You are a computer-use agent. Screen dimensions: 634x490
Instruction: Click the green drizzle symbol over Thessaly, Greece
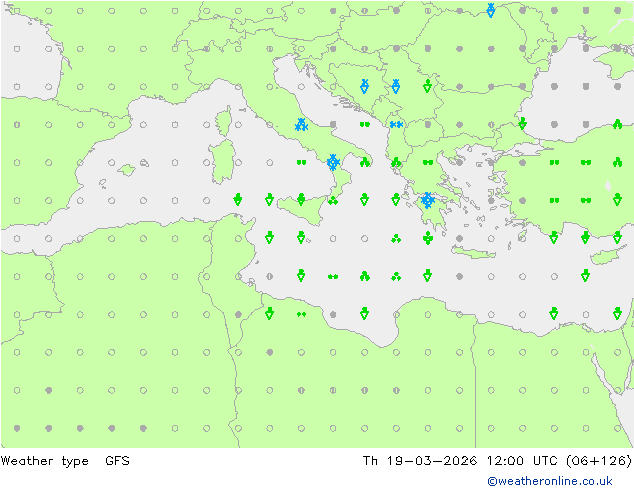click(428, 162)
